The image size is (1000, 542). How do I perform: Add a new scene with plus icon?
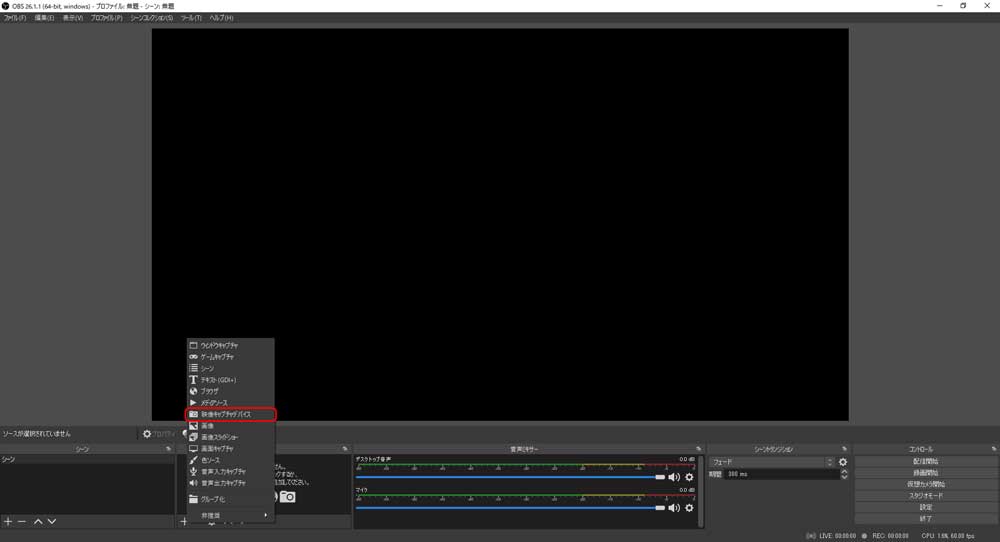click(x=8, y=522)
